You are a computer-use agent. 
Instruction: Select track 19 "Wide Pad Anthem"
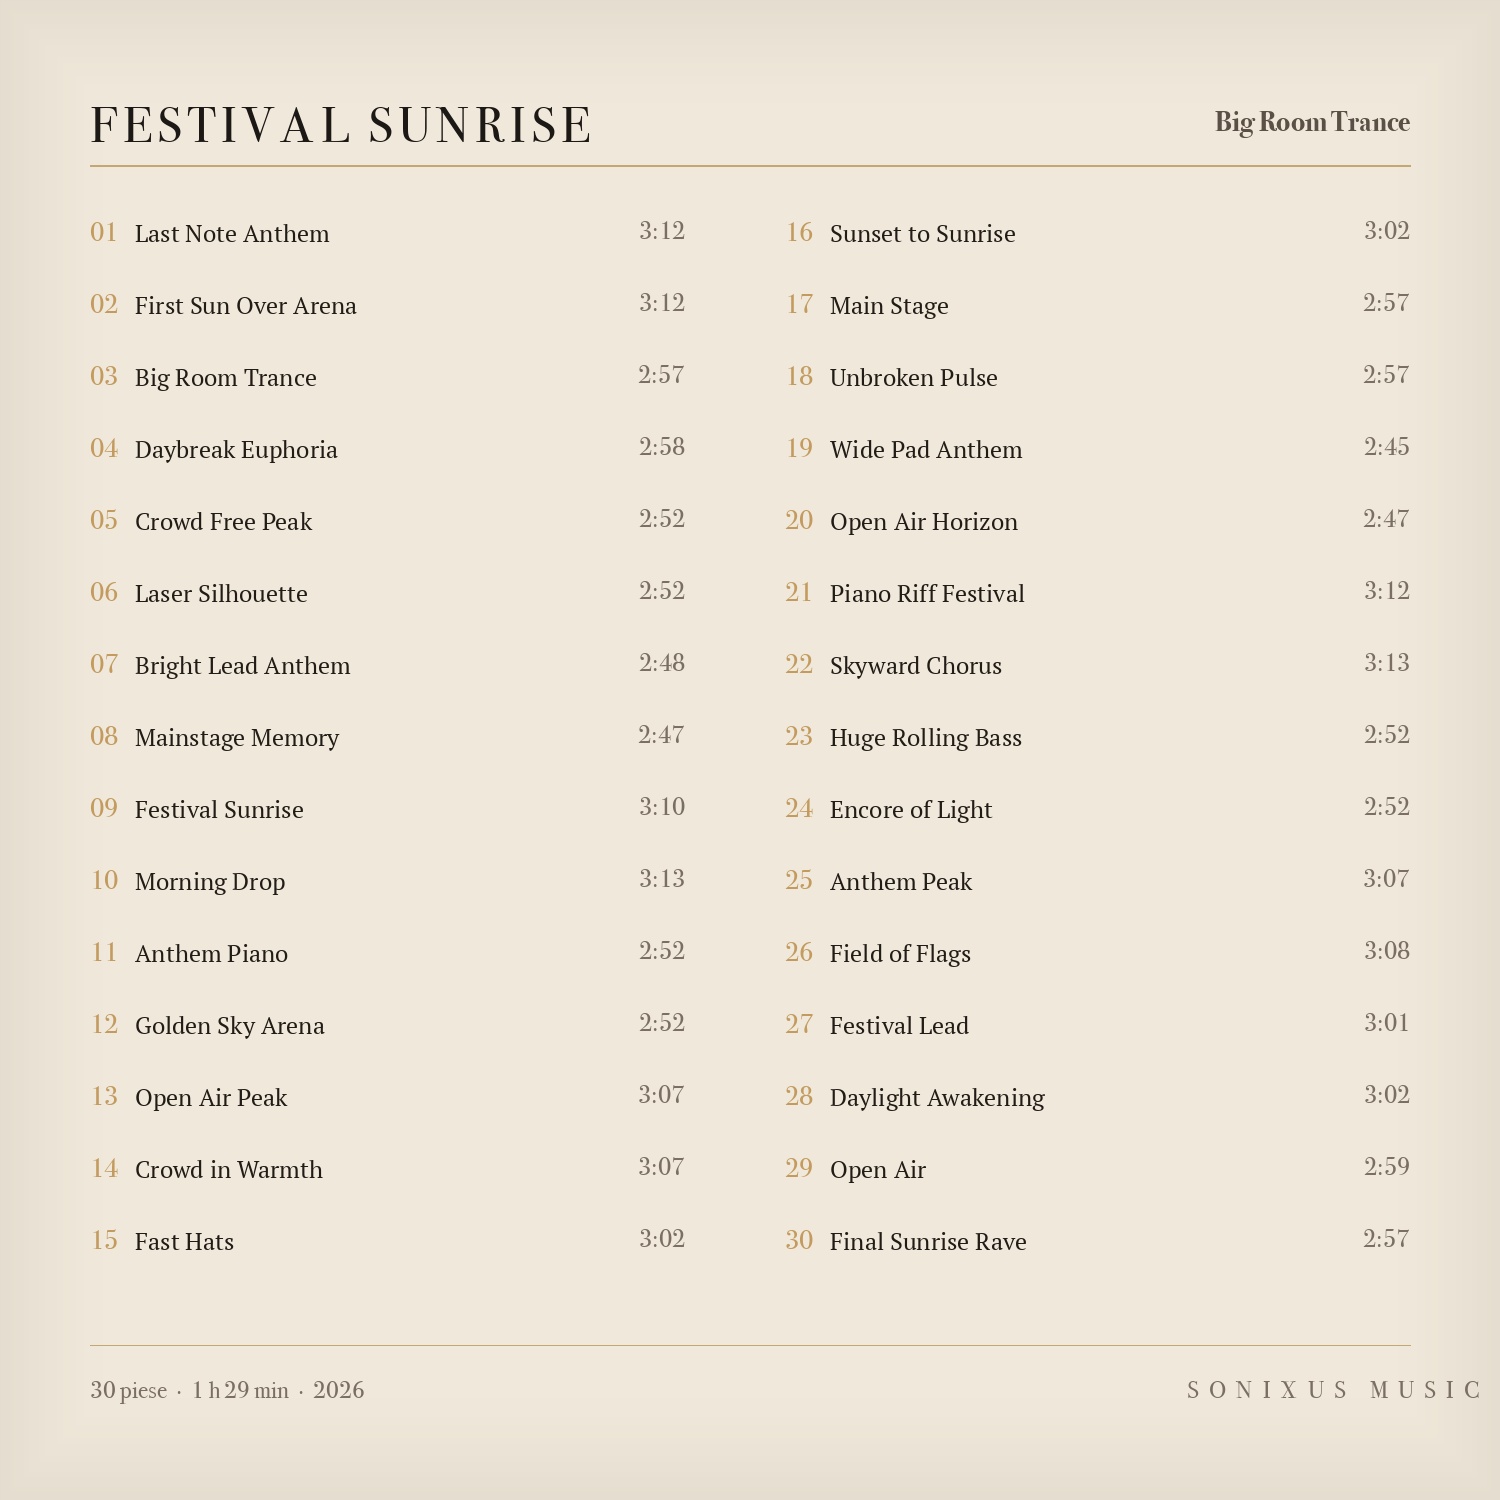(x=1098, y=449)
